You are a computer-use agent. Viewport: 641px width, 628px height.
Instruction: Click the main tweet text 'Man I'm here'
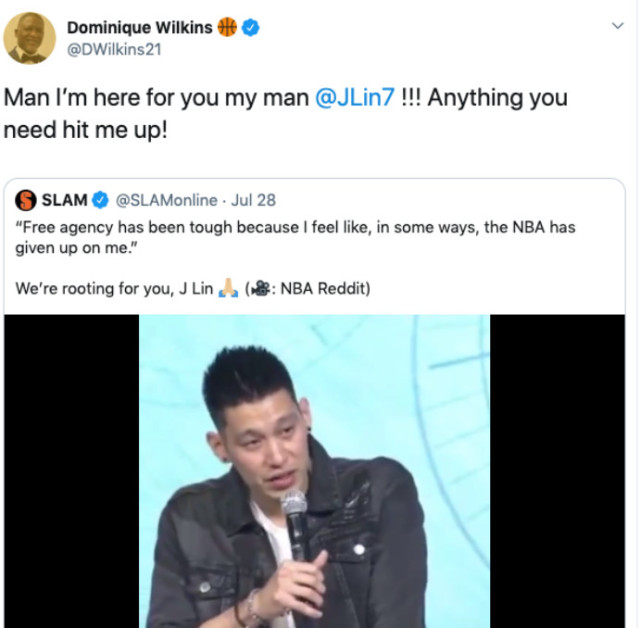click(285, 113)
